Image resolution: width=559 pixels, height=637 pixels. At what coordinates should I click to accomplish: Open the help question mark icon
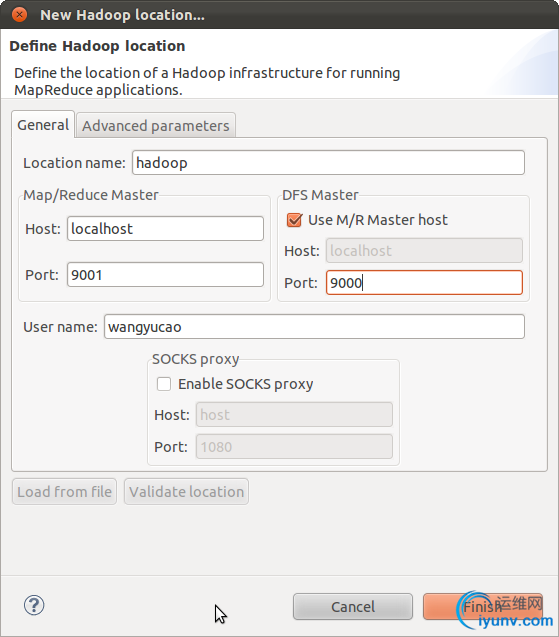[x=34, y=605]
